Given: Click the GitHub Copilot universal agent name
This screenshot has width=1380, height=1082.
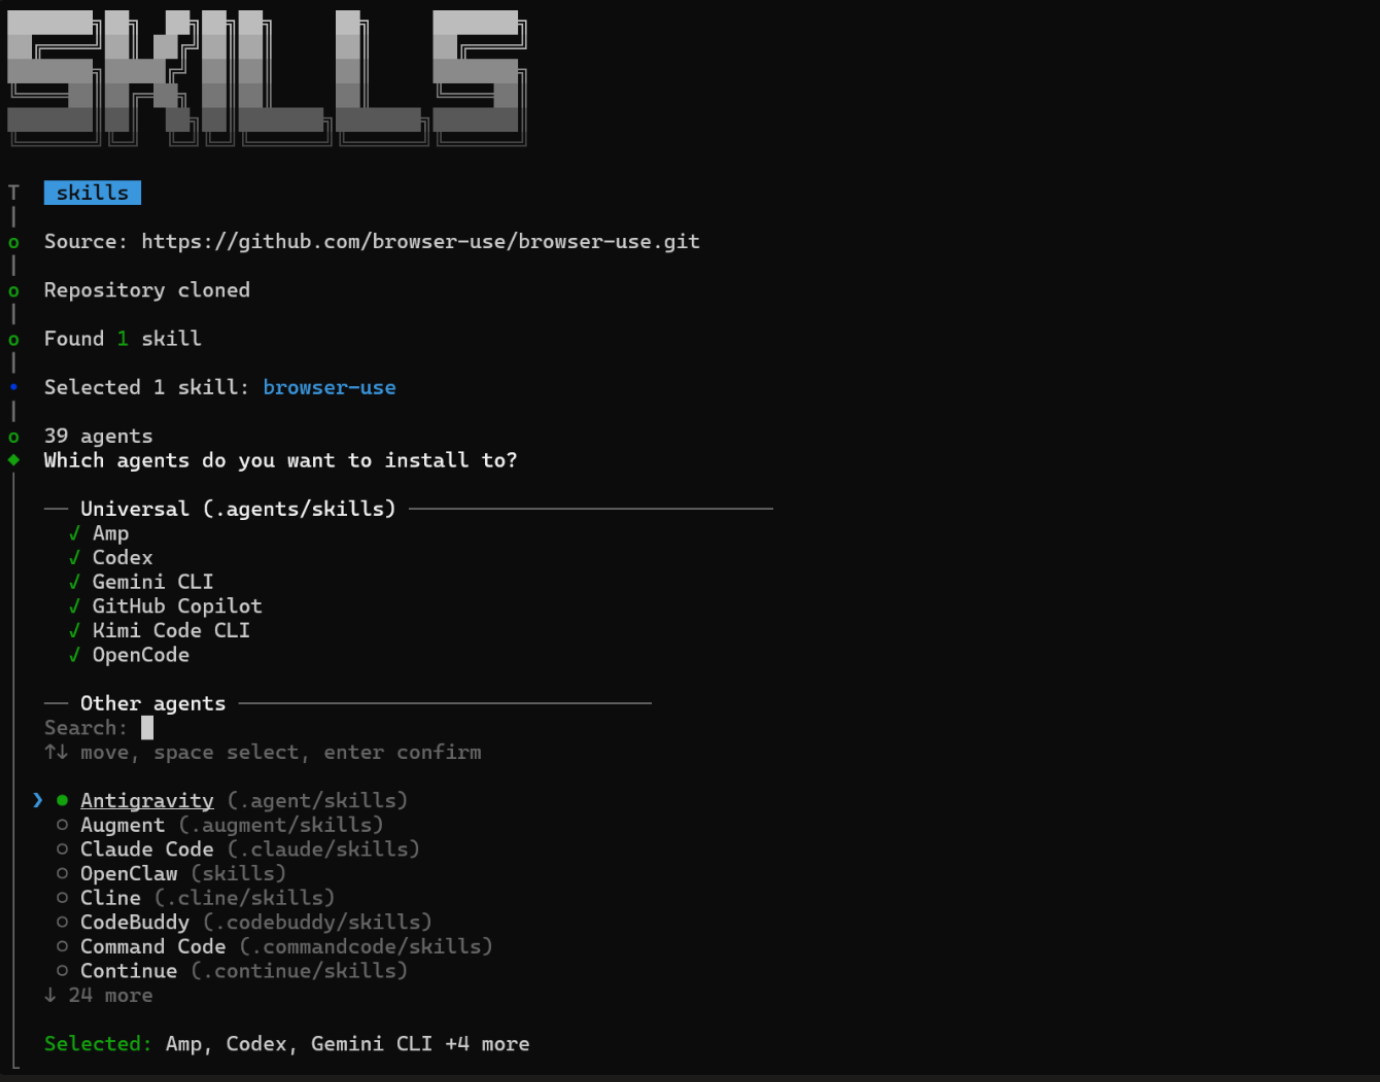Looking at the screenshot, I should (177, 606).
